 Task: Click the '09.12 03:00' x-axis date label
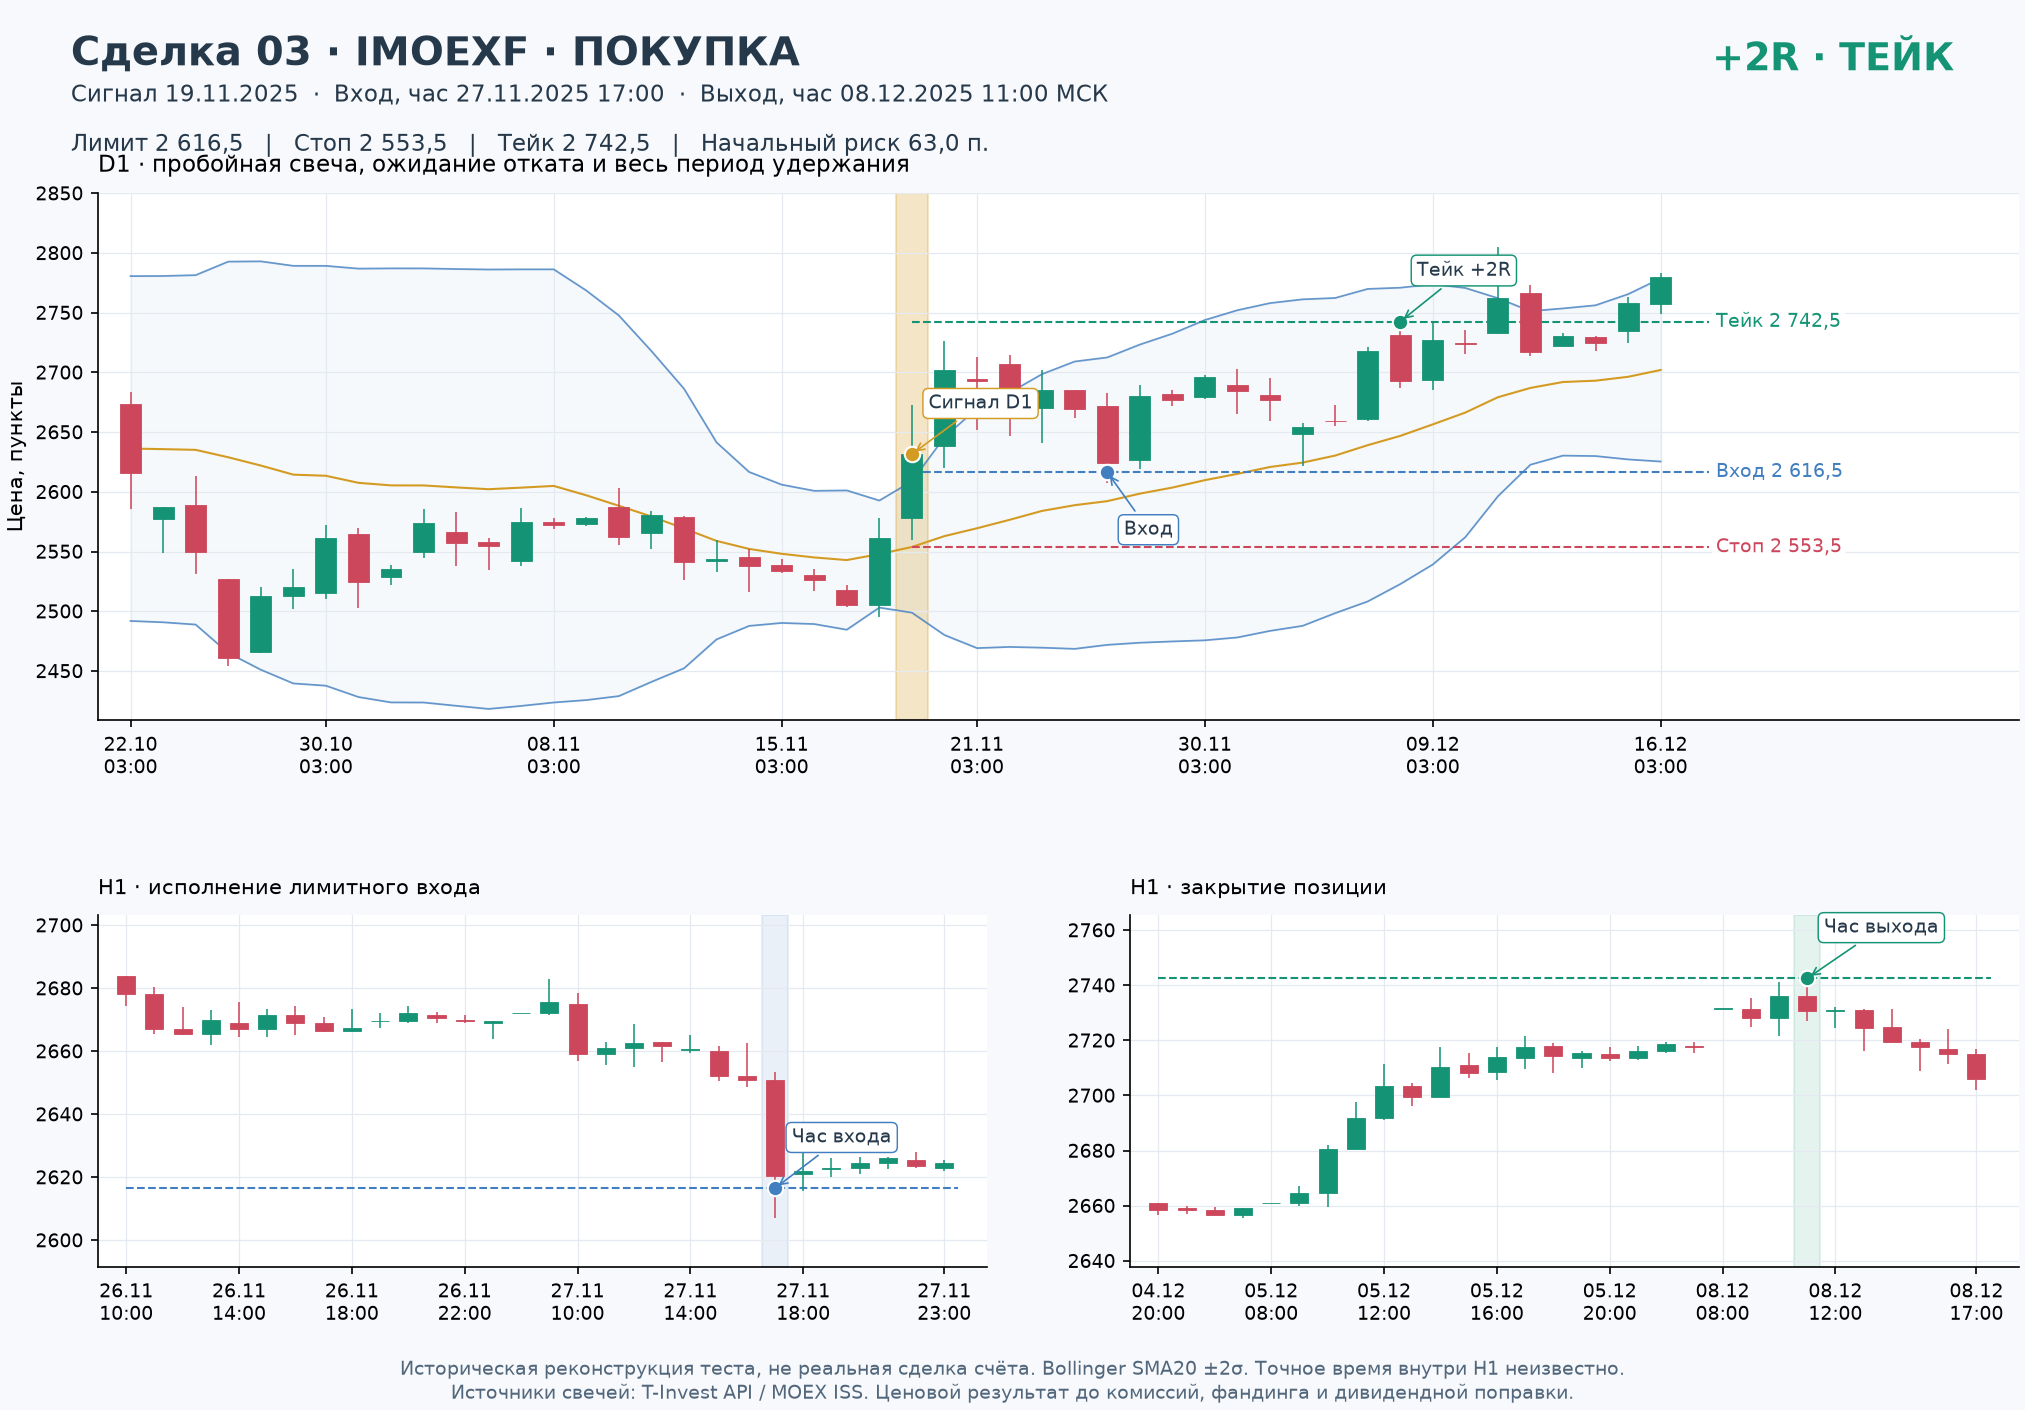tap(1433, 756)
